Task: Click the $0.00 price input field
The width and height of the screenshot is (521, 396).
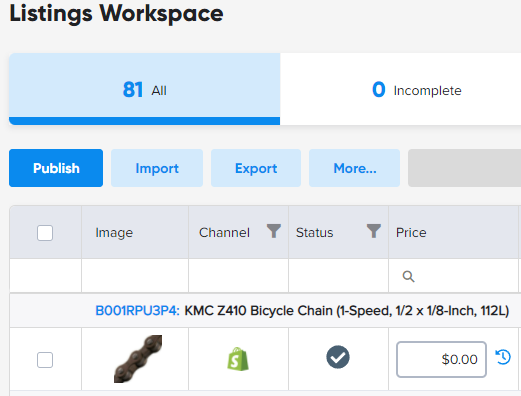Action: [441, 359]
